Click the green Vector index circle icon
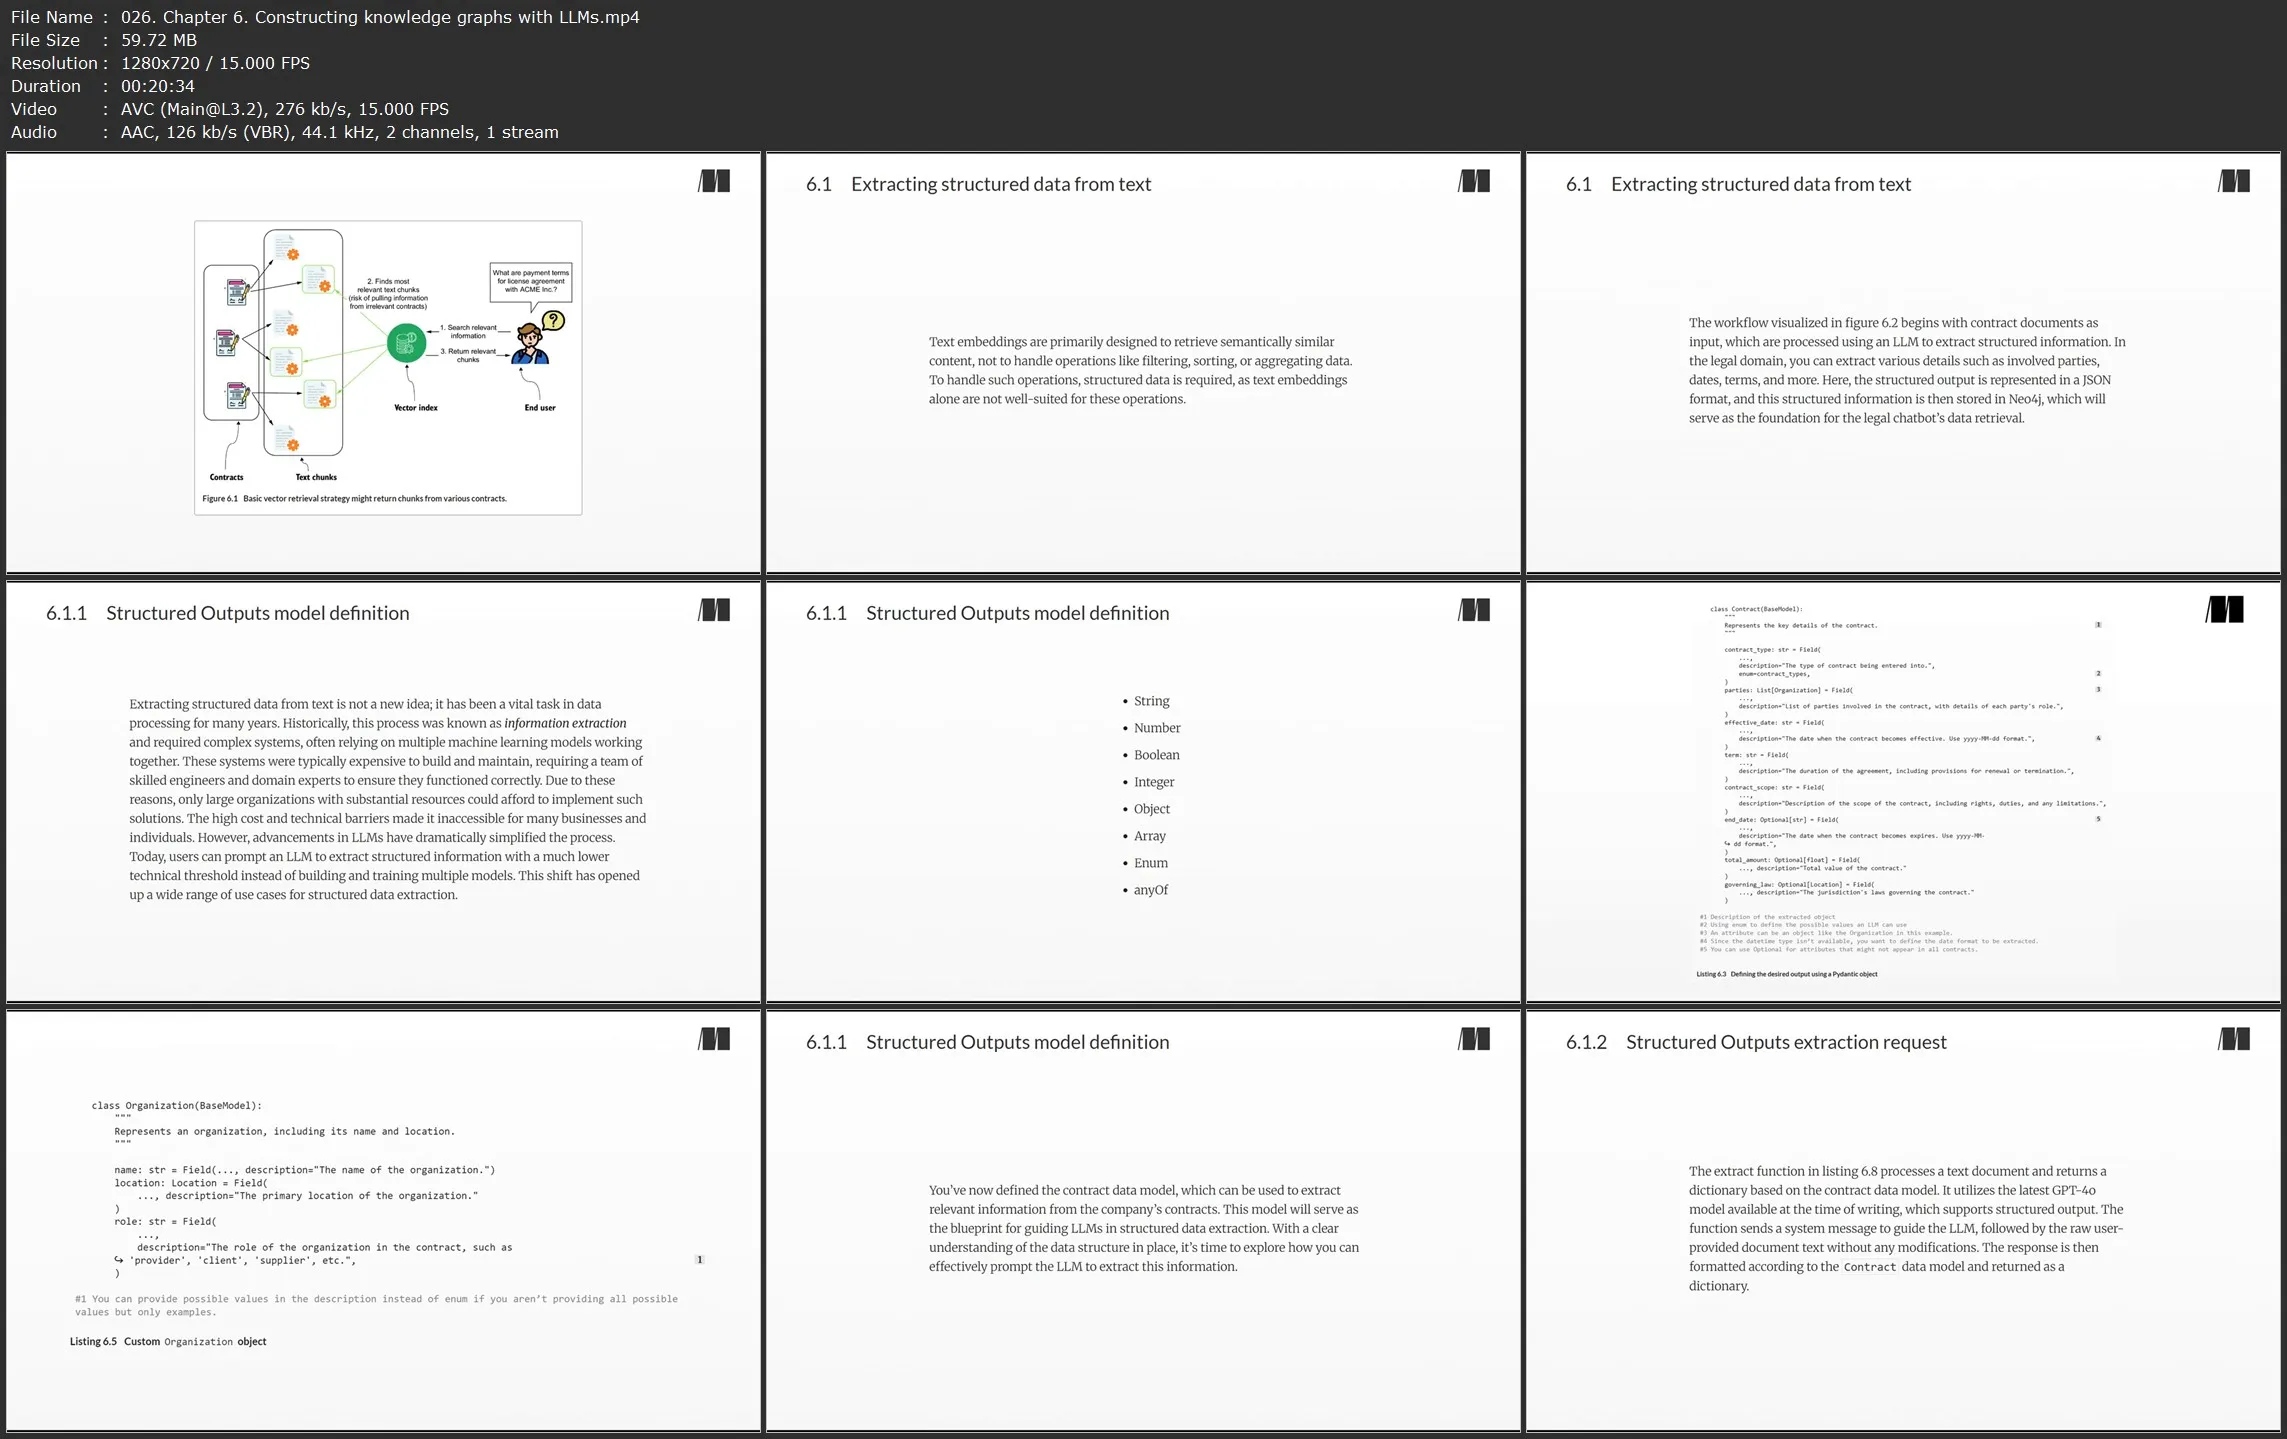This screenshot has height=1439, width=2287. 406,344
